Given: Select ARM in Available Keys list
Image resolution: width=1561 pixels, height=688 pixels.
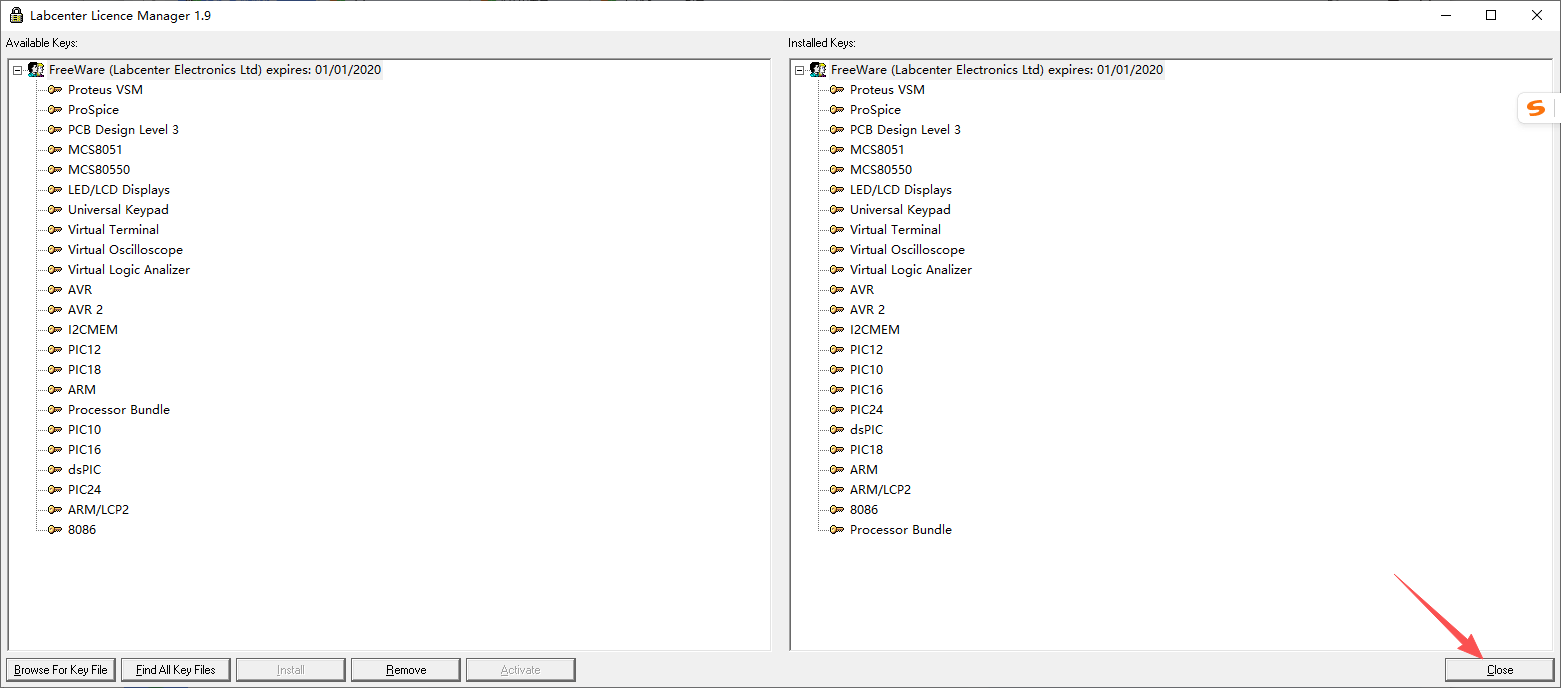Looking at the screenshot, I should [x=82, y=390].
